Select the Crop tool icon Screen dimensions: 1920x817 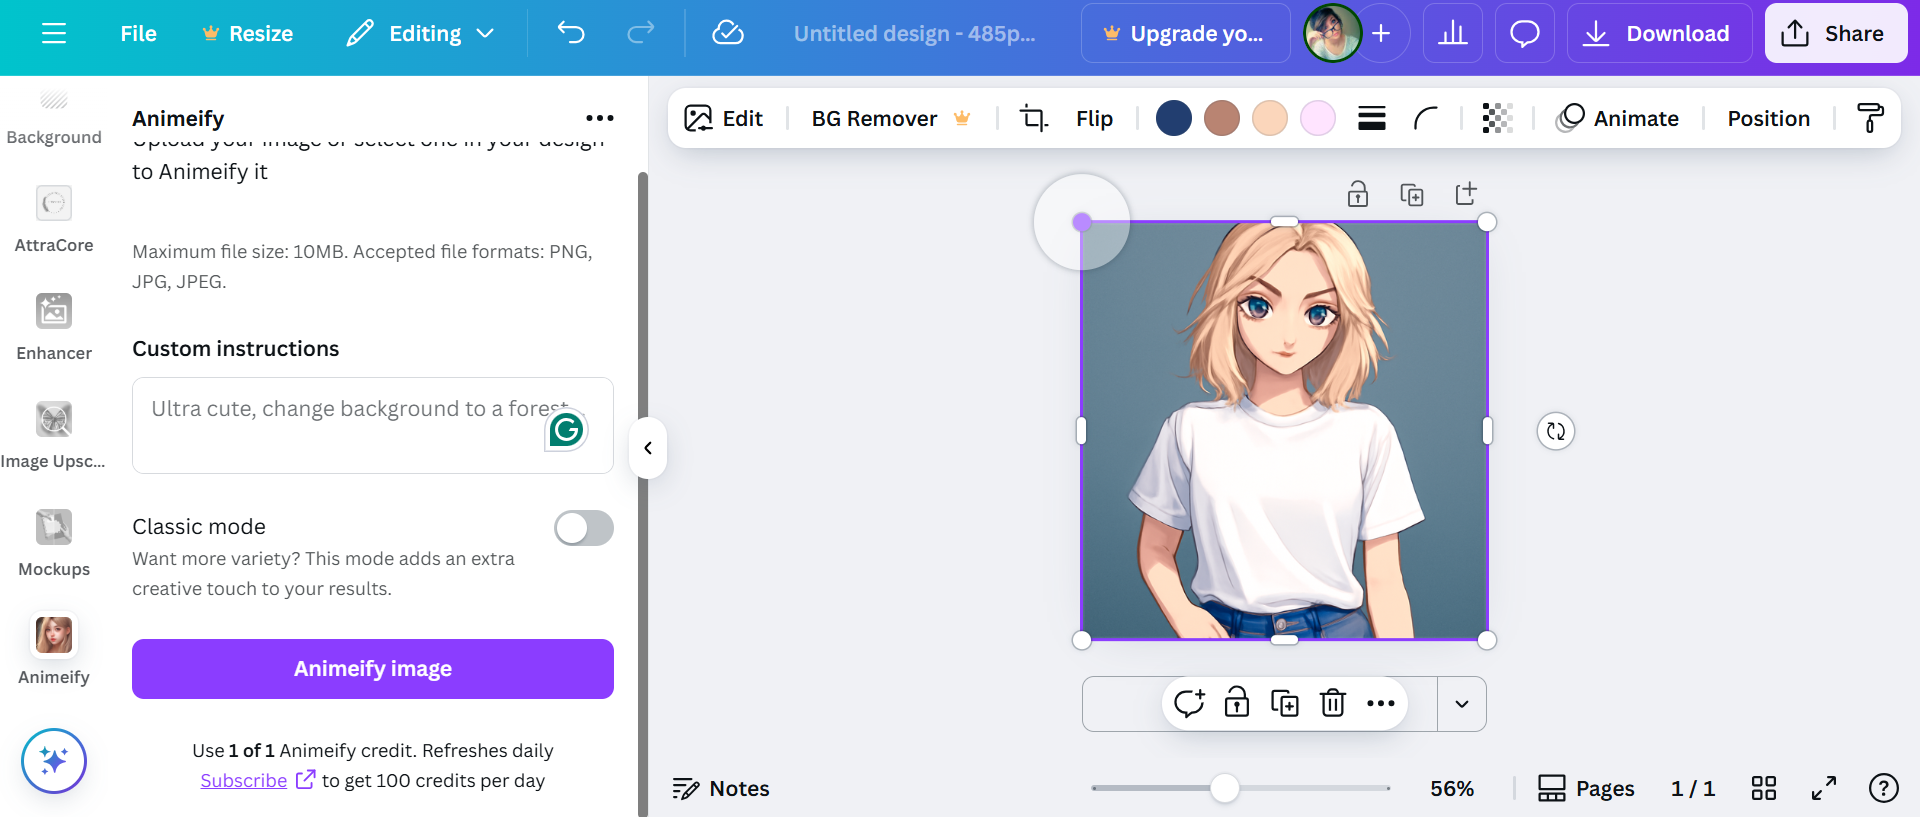1033,118
